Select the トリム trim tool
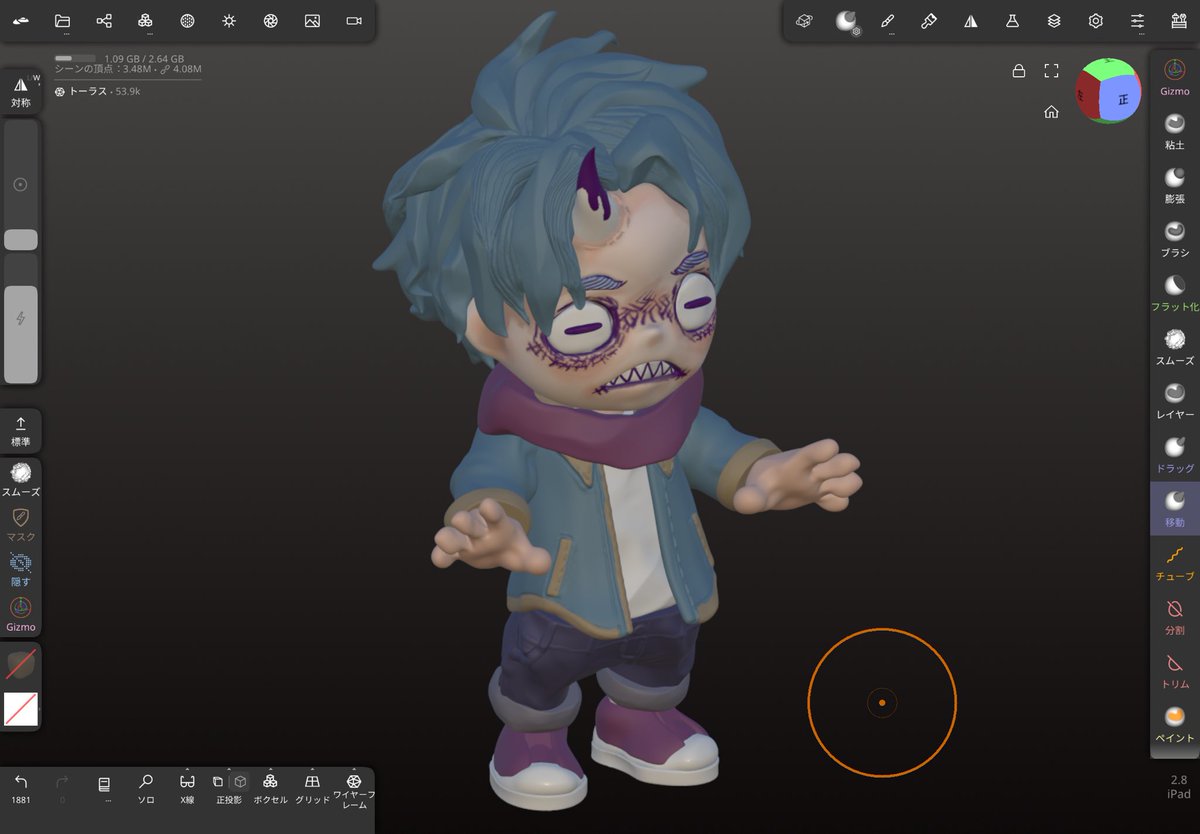The height and width of the screenshot is (834, 1200). (1175, 671)
